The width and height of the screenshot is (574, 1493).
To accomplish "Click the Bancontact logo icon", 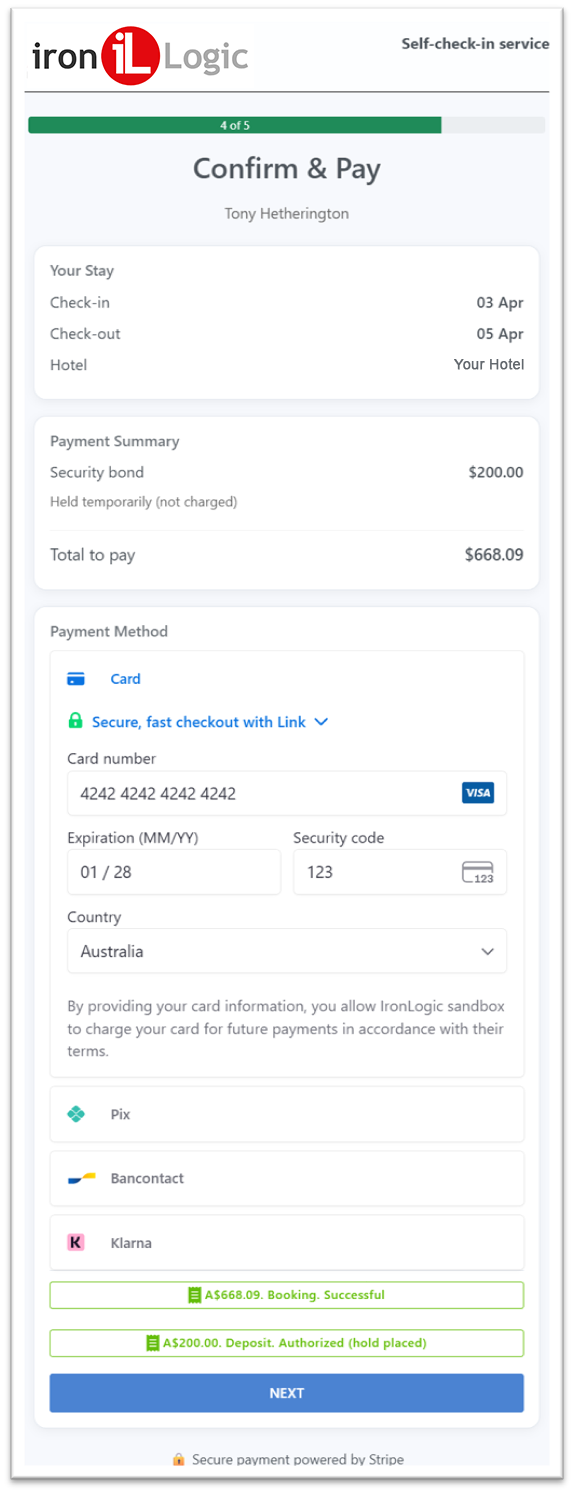I will 81,1178.
